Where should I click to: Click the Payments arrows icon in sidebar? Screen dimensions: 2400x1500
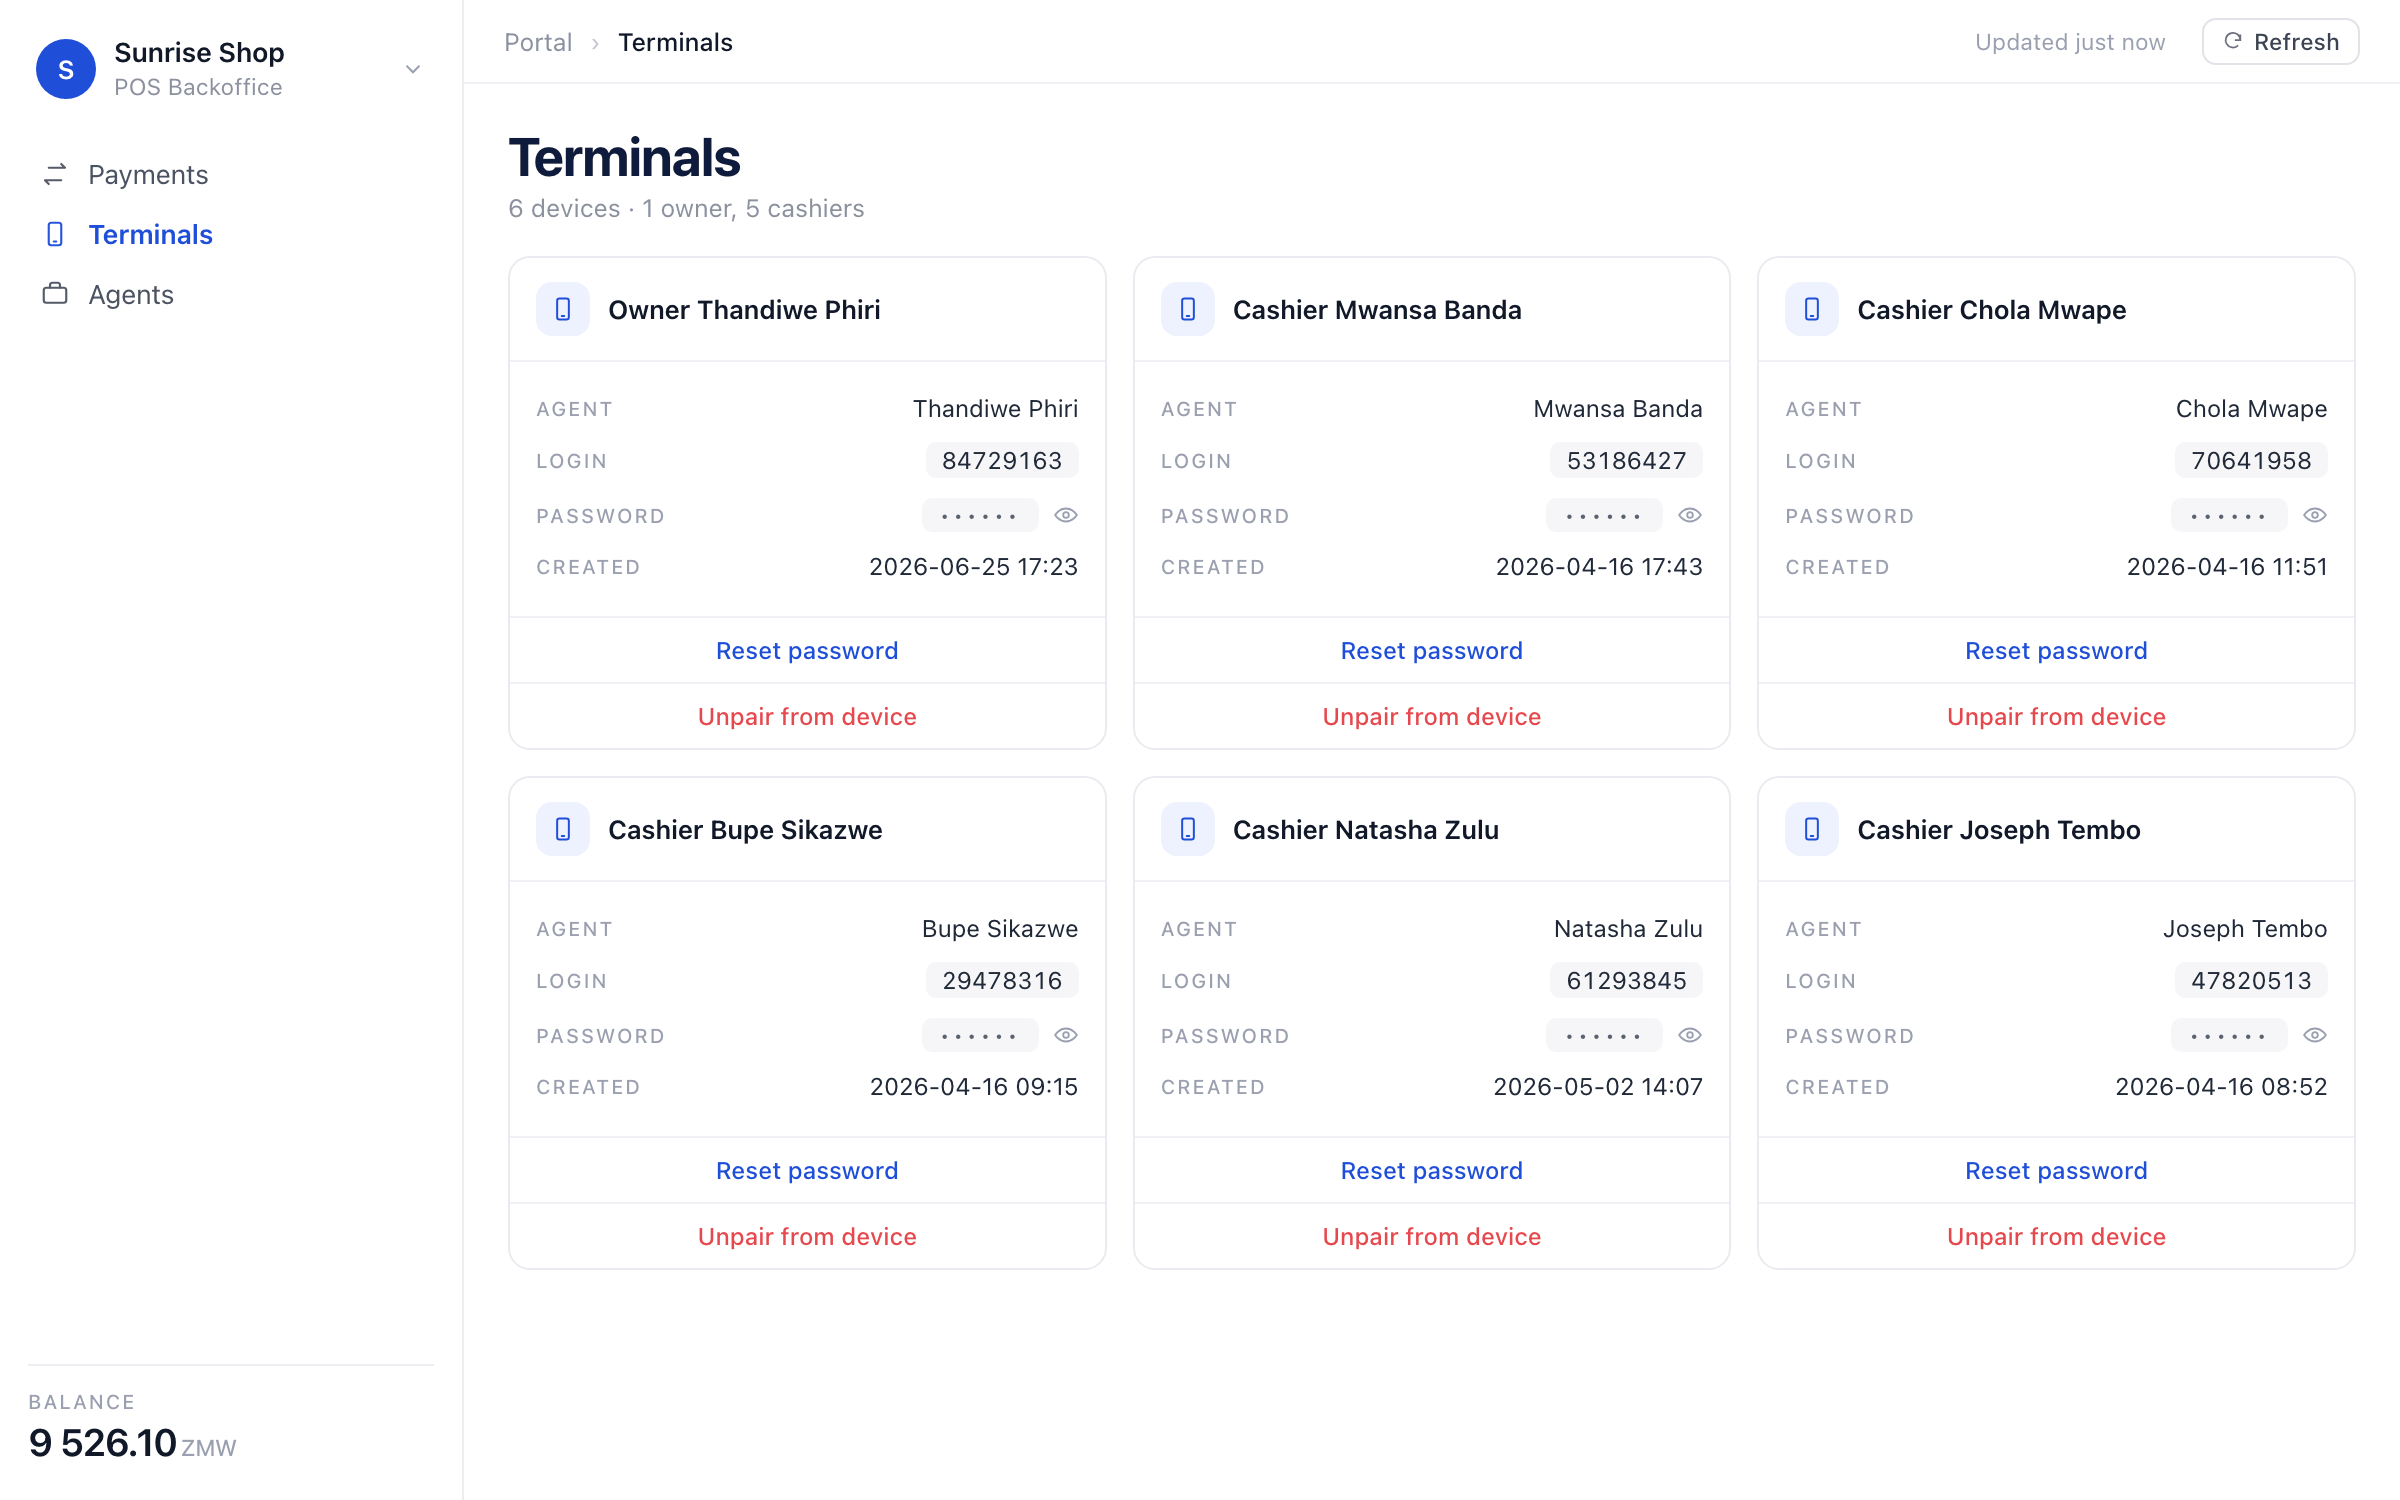[55, 174]
